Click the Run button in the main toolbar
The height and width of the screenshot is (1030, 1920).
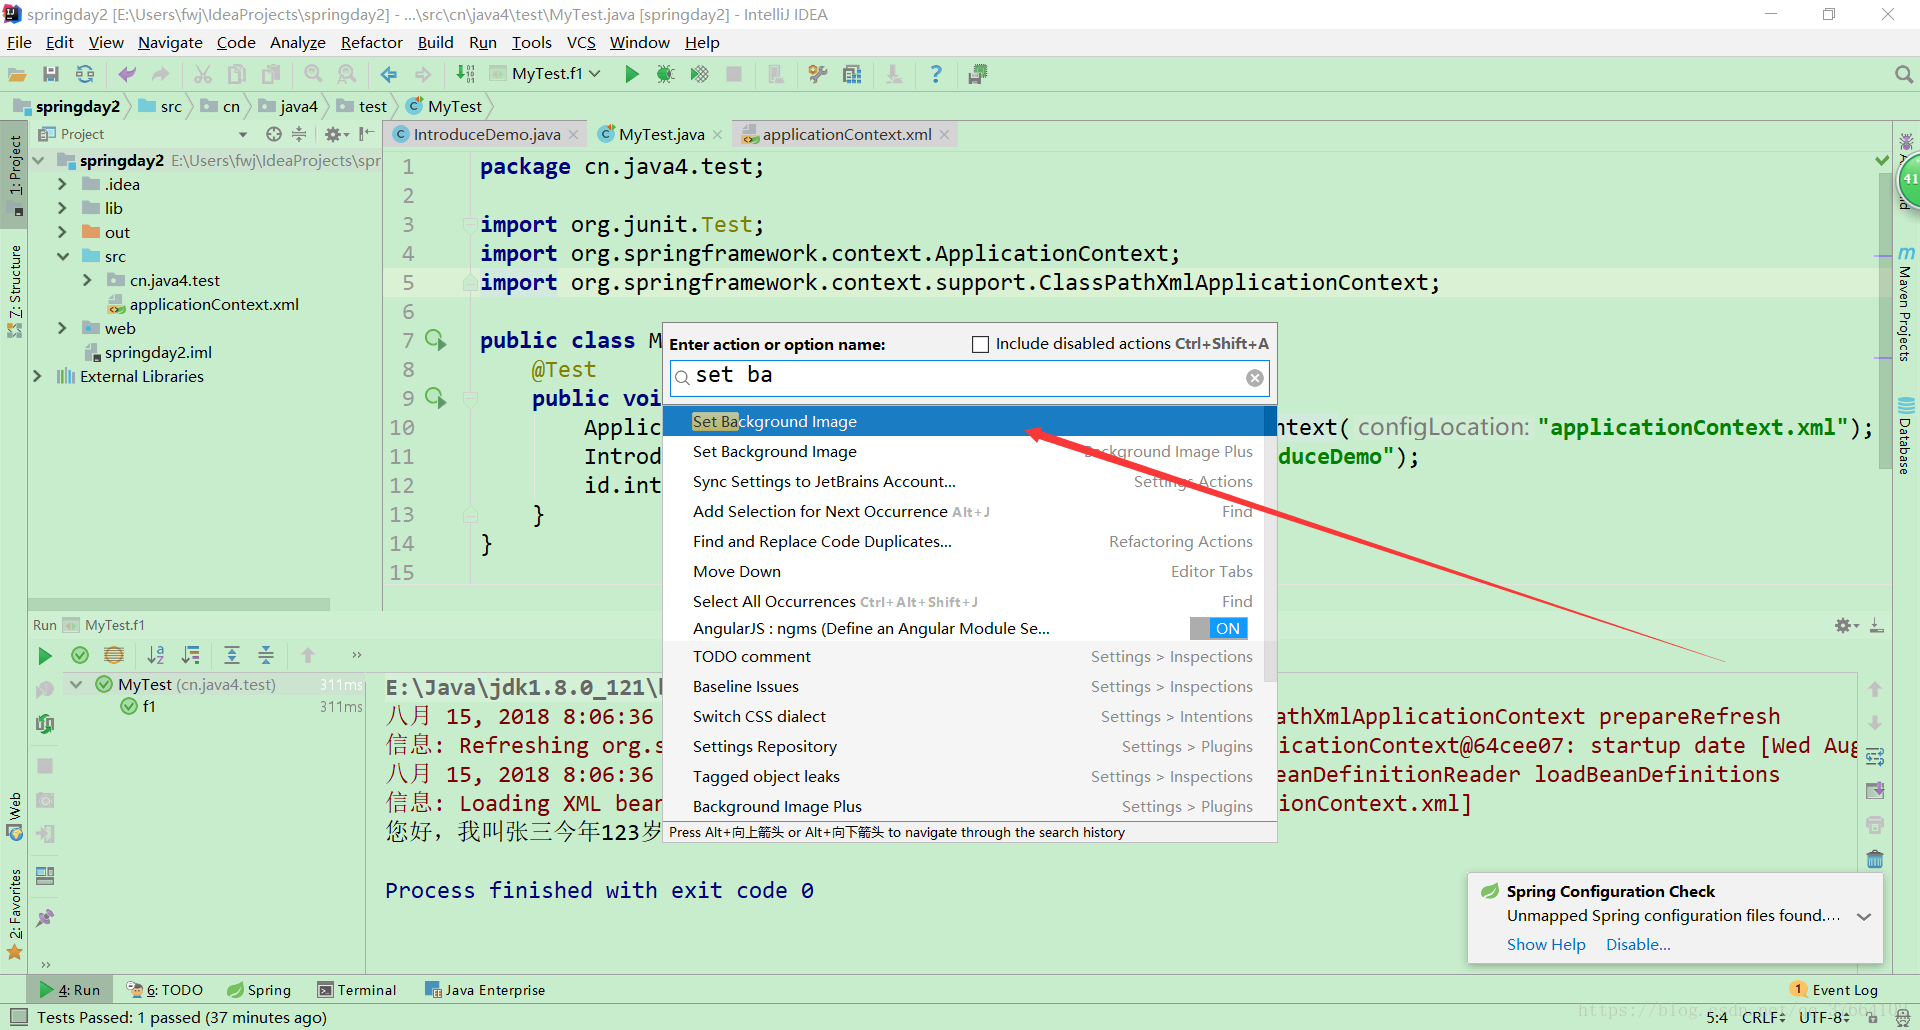631,74
